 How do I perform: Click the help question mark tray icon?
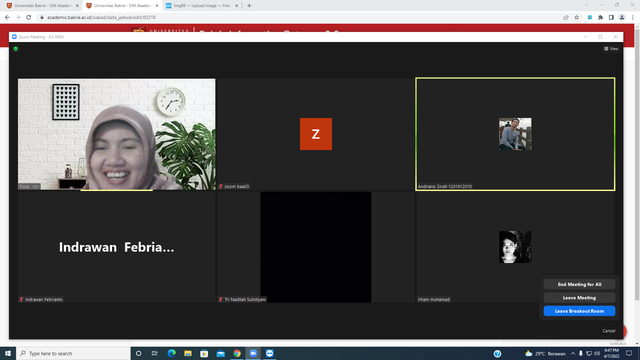497,354
